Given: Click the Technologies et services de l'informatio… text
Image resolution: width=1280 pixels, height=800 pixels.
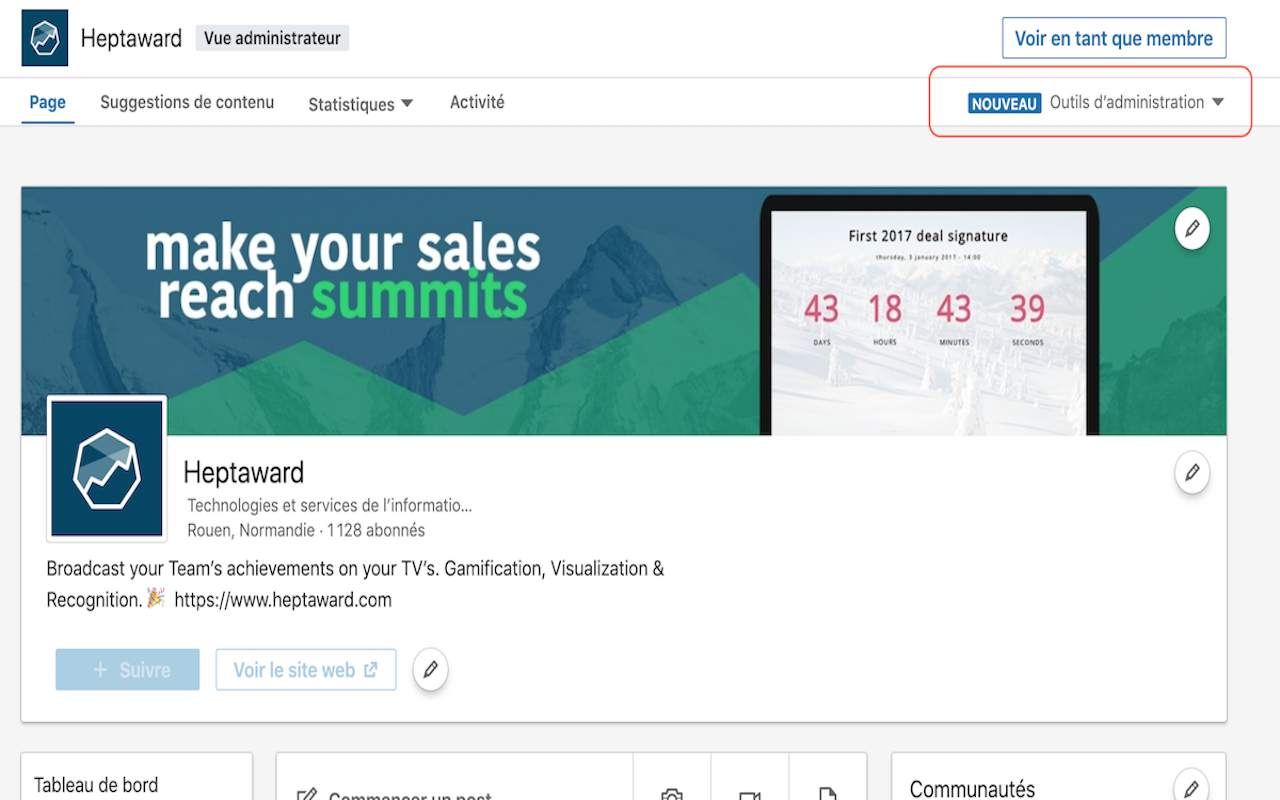Looking at the screenshot, I should (330, 505).
